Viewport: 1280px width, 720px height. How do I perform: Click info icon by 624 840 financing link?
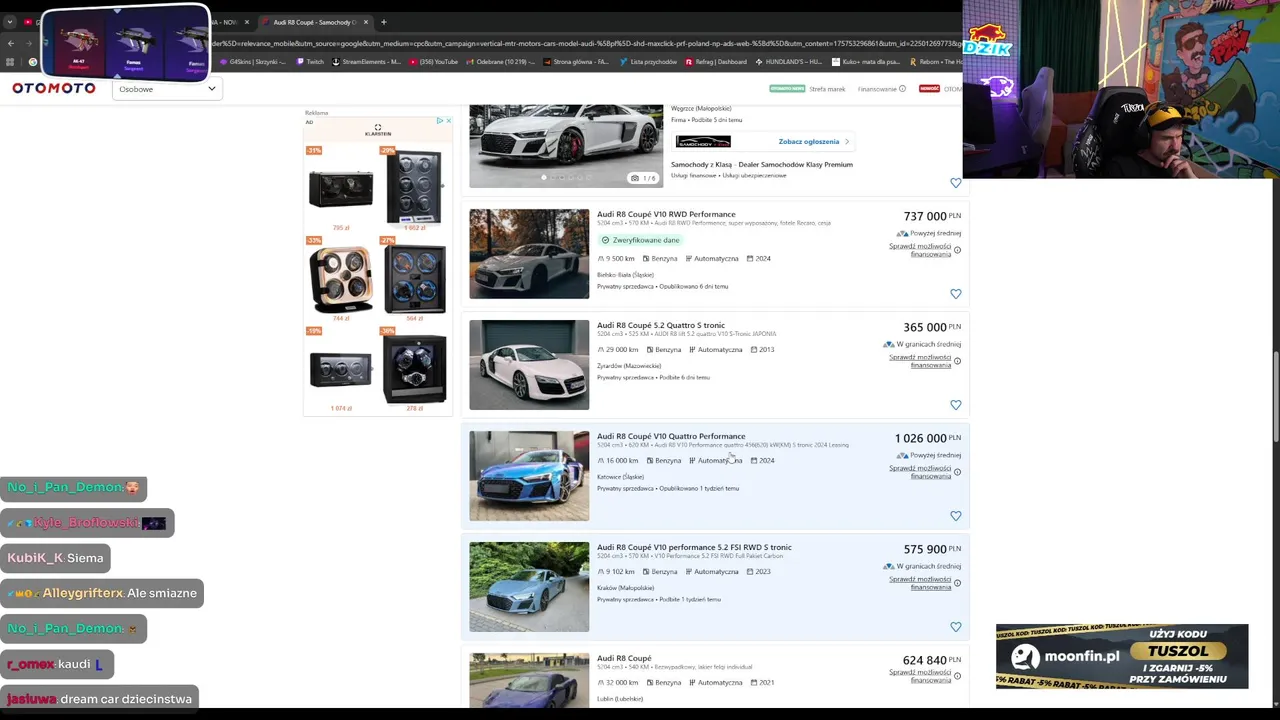[957, 676]
